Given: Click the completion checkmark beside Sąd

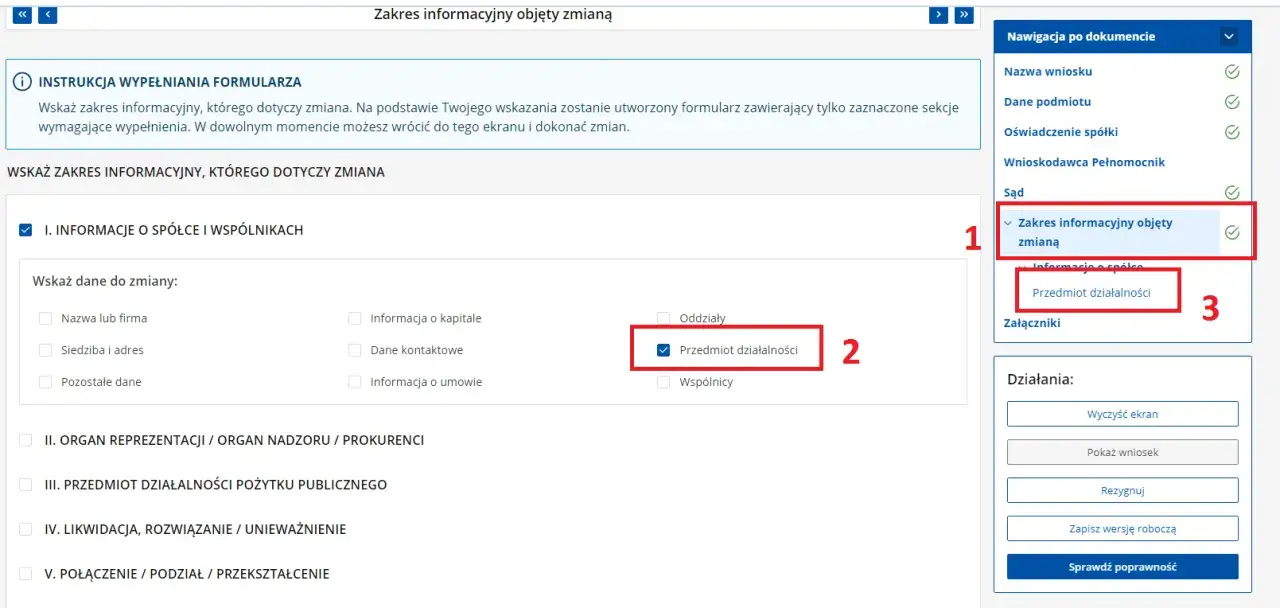Looking at the screenshot, I should coord(1232,191).
